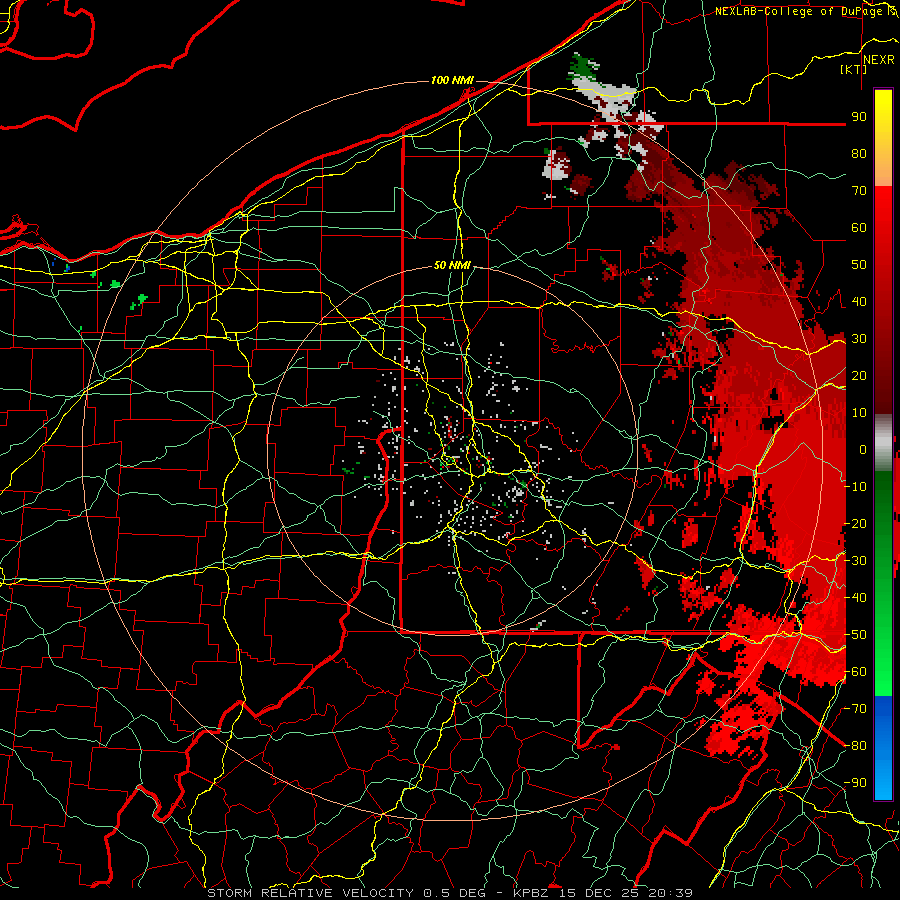The height and width of the screenshot is (900, 900).
Task: Click the -70 scale value
Action: [856, 709]
